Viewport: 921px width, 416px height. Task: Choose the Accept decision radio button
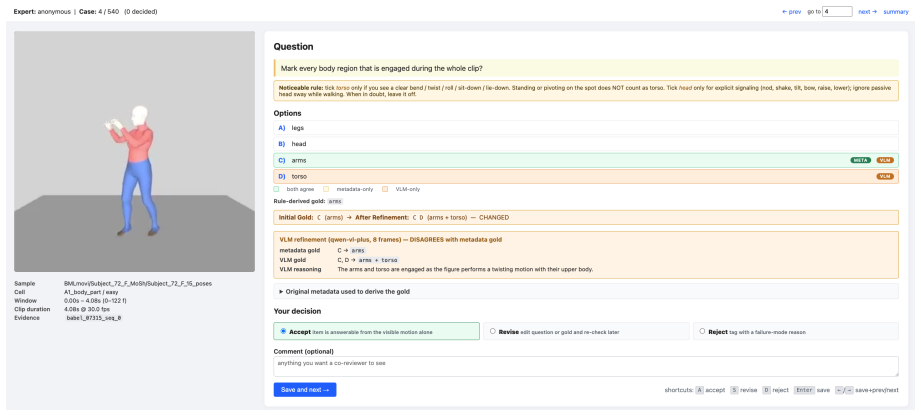pyautogui.click(x=284, y=331)
